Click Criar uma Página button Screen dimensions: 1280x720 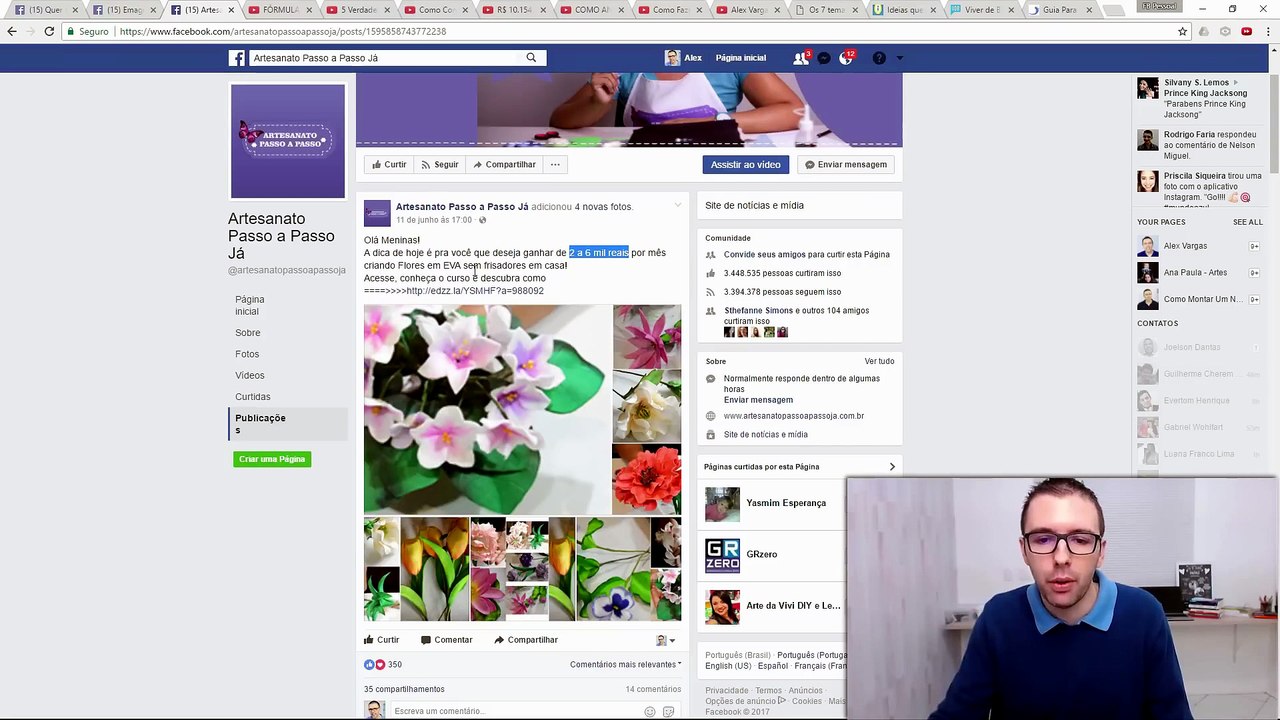[x=272, y=459]
